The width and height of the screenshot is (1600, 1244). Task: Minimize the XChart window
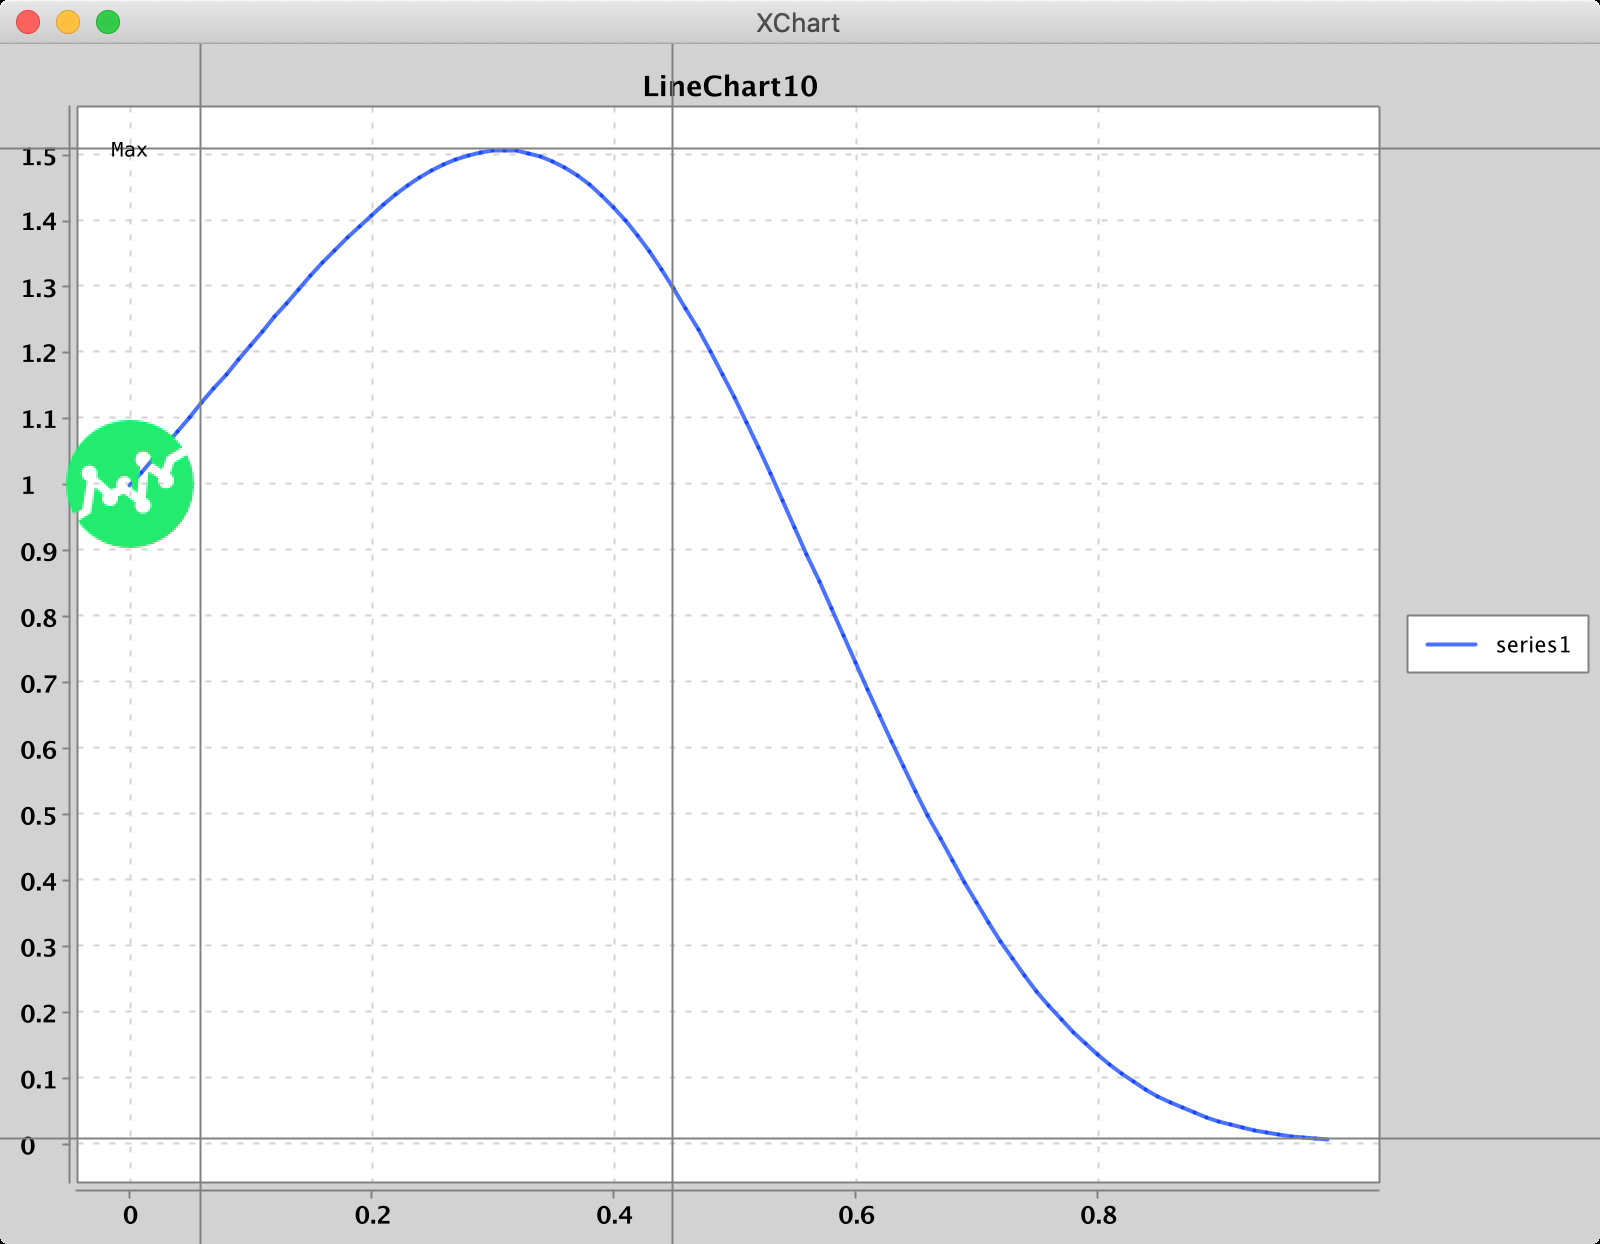(68, 22)
